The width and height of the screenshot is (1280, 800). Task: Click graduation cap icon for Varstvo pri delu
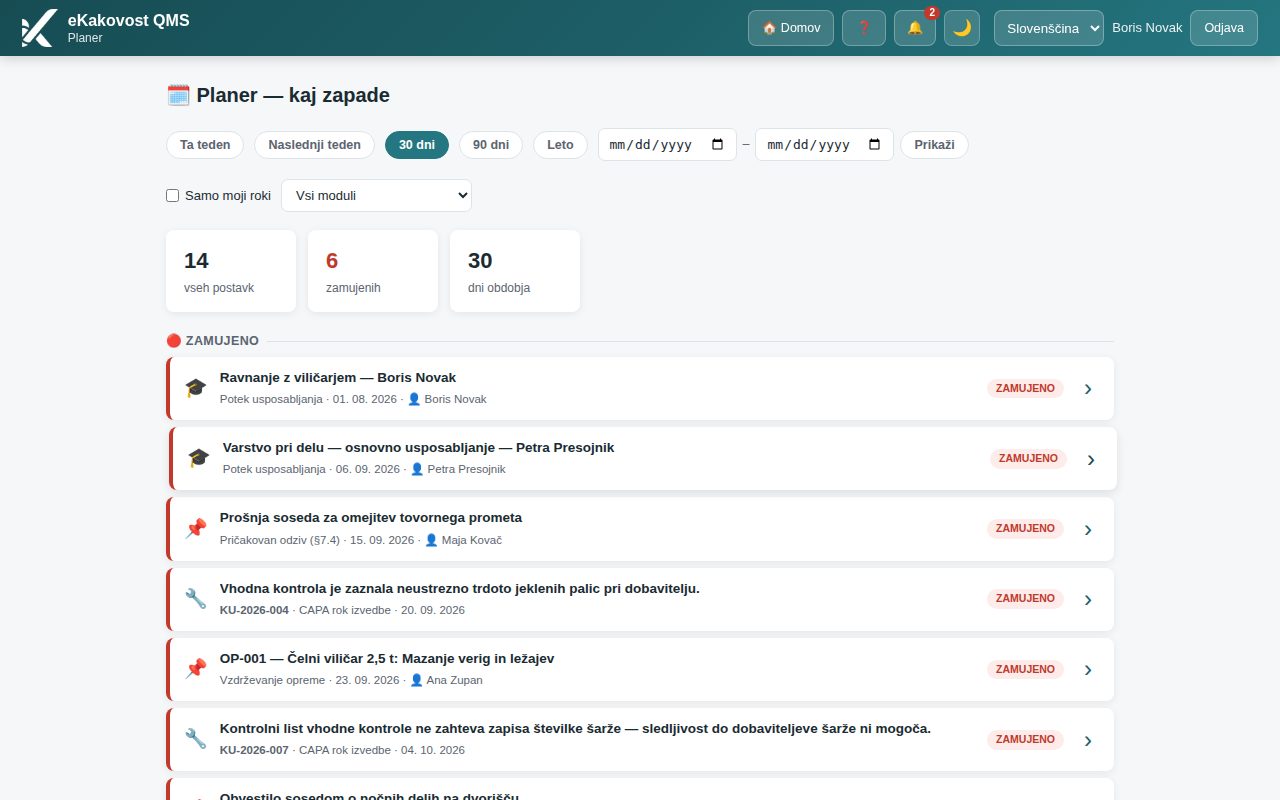tap(199, 458)
